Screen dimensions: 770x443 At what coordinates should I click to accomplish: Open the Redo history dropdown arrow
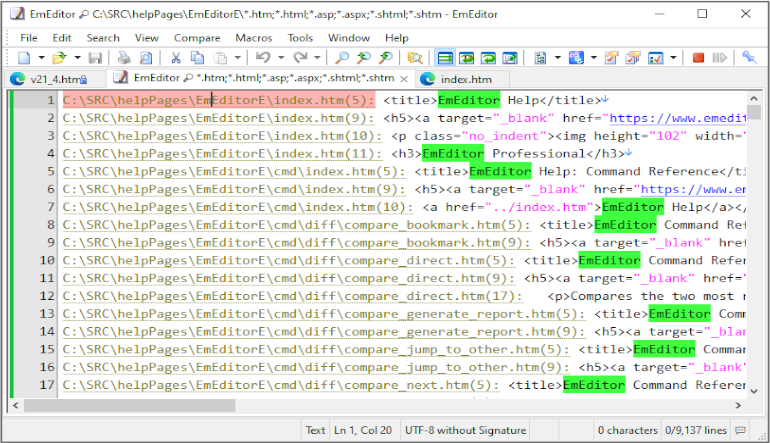point(317,58)
